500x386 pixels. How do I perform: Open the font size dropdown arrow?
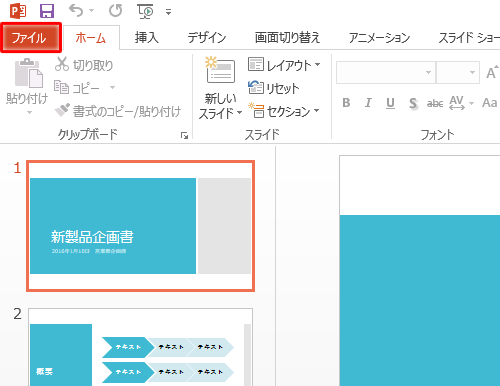472,72
